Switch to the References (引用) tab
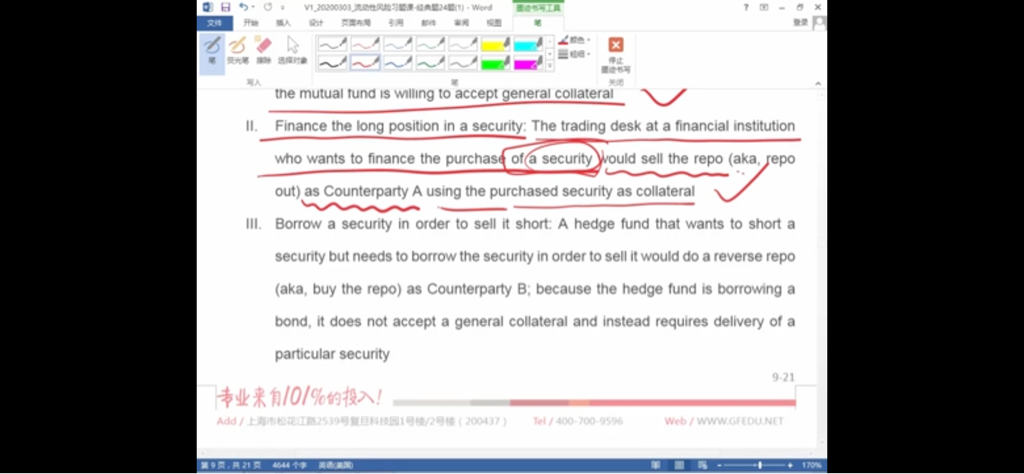 [396, 23]
